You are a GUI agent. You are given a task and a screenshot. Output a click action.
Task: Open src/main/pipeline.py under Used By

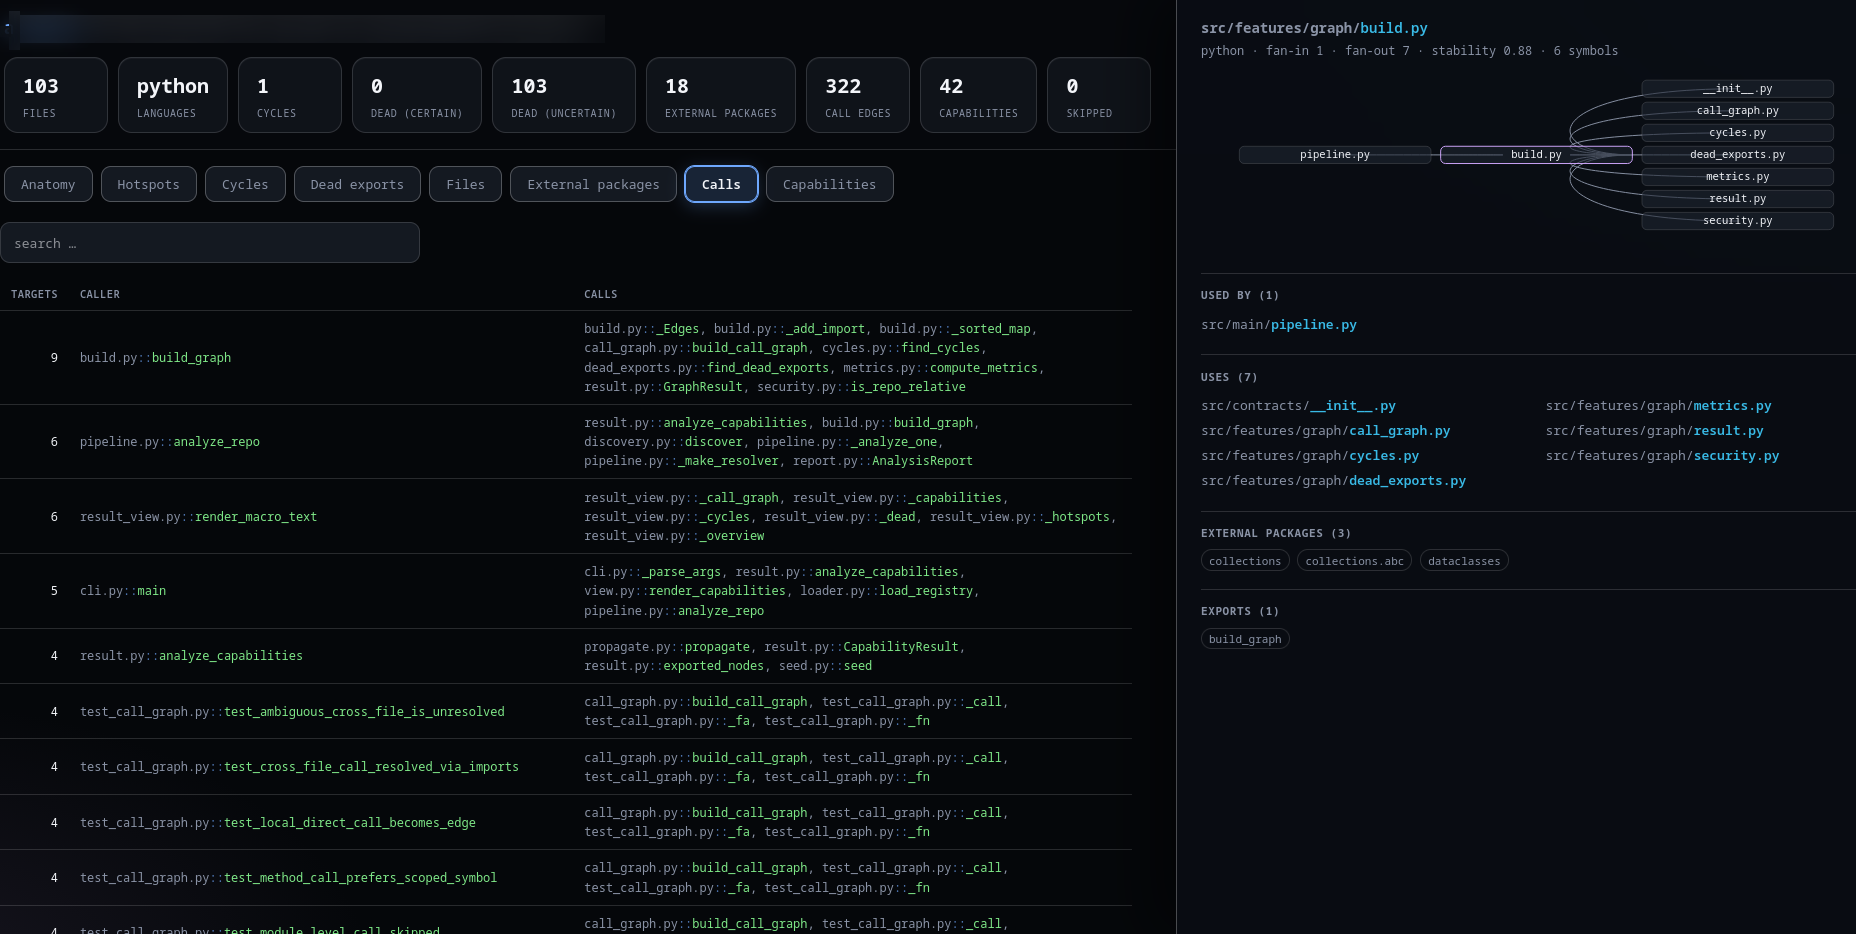pos(1279,325)
